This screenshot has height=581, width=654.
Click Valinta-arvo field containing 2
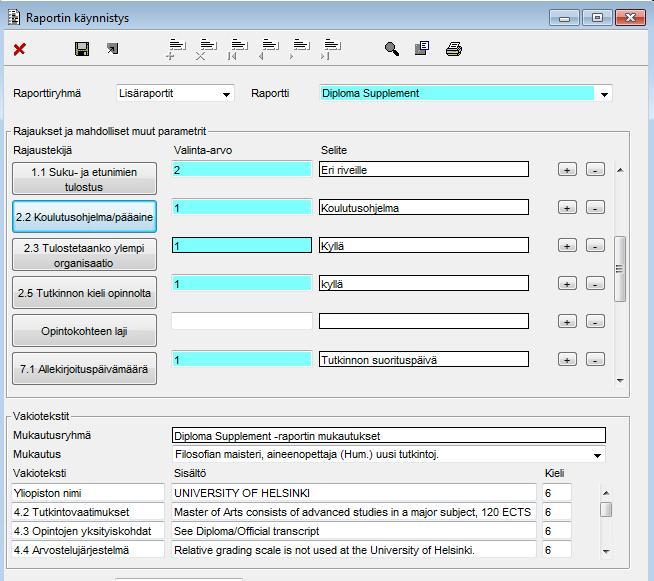click(242, 170)
